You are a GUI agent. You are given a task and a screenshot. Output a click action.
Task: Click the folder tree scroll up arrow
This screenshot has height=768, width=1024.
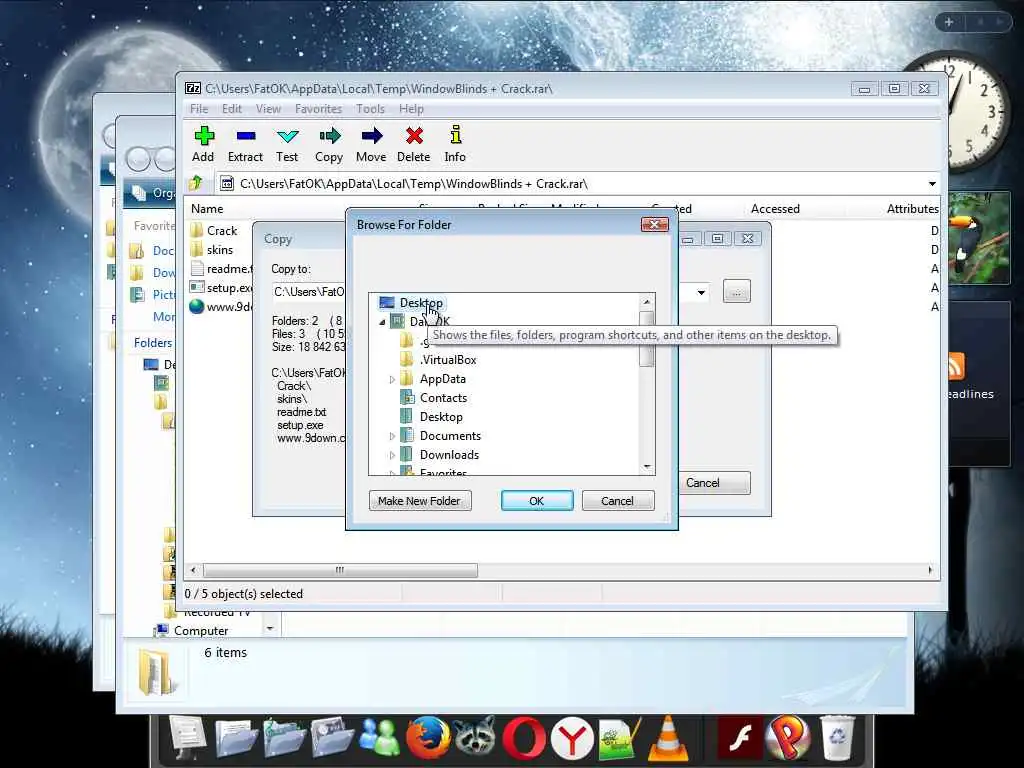[x=647, y=302]
